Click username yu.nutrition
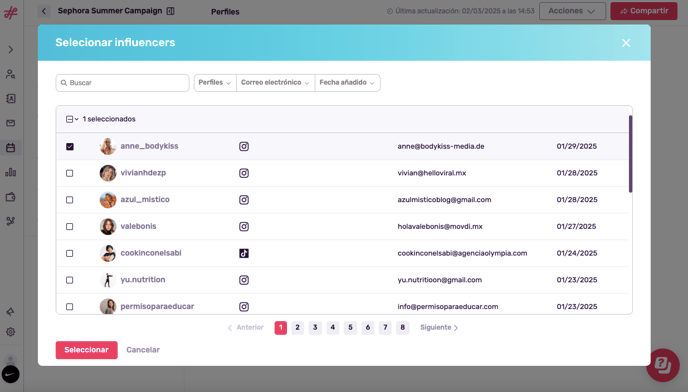This screenshot has height=392, width=688. pos(143,280)
